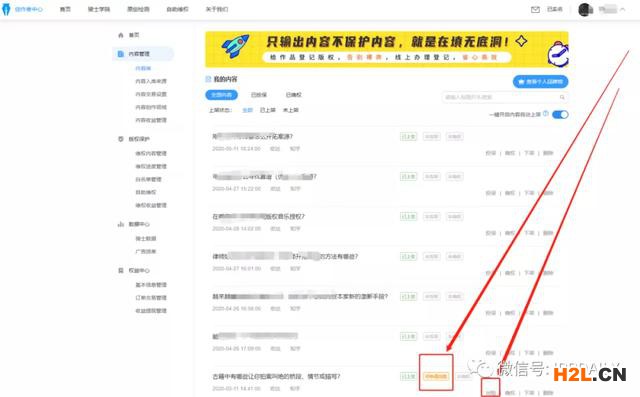This screenshot has height=397, width=640.
Task: Click the user avatar picture
Action: [x=585, y=9]
